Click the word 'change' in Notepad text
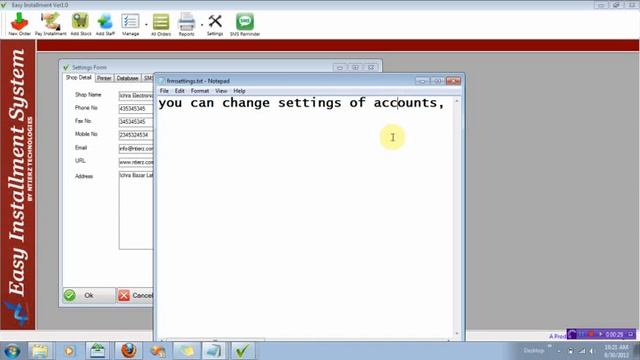This screenshot has height=360, width=640. click(x=246, y=104)
